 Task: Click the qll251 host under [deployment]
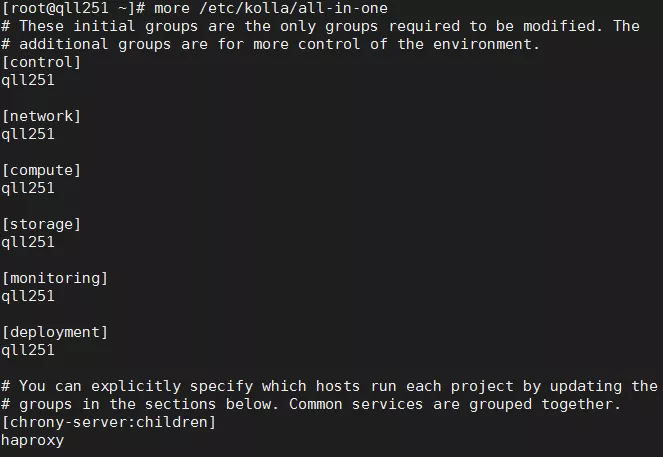tap(28, 350)
